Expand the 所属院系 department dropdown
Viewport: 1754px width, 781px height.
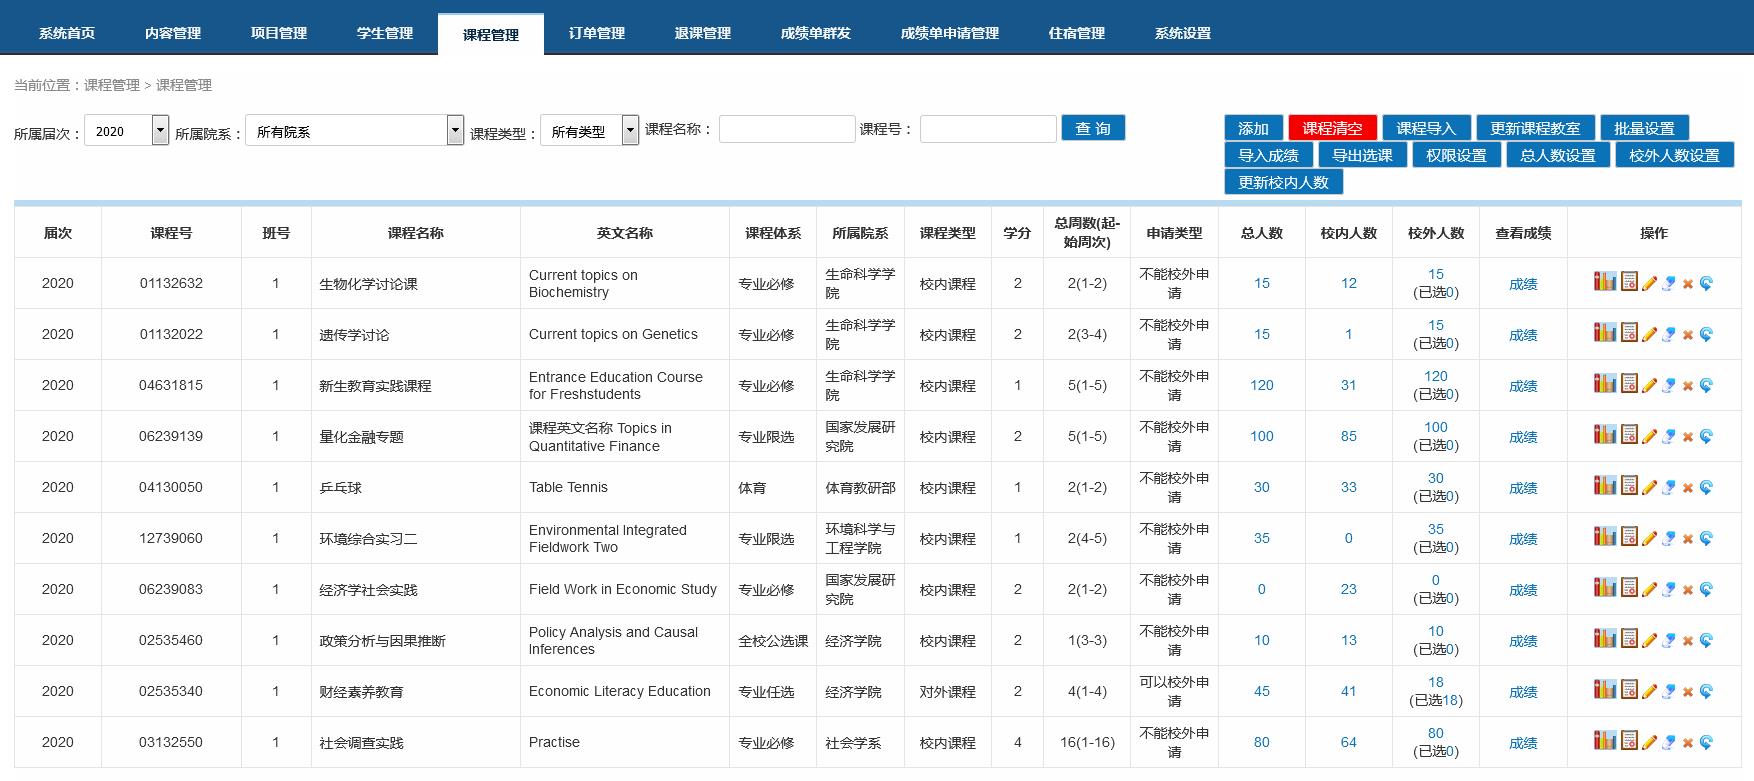point(455,130)
